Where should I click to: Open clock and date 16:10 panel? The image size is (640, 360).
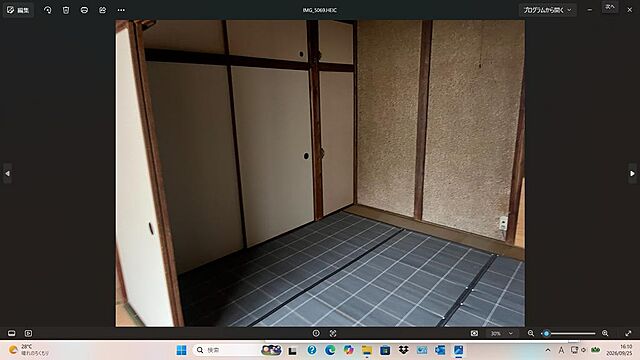(x=619, y=350)
